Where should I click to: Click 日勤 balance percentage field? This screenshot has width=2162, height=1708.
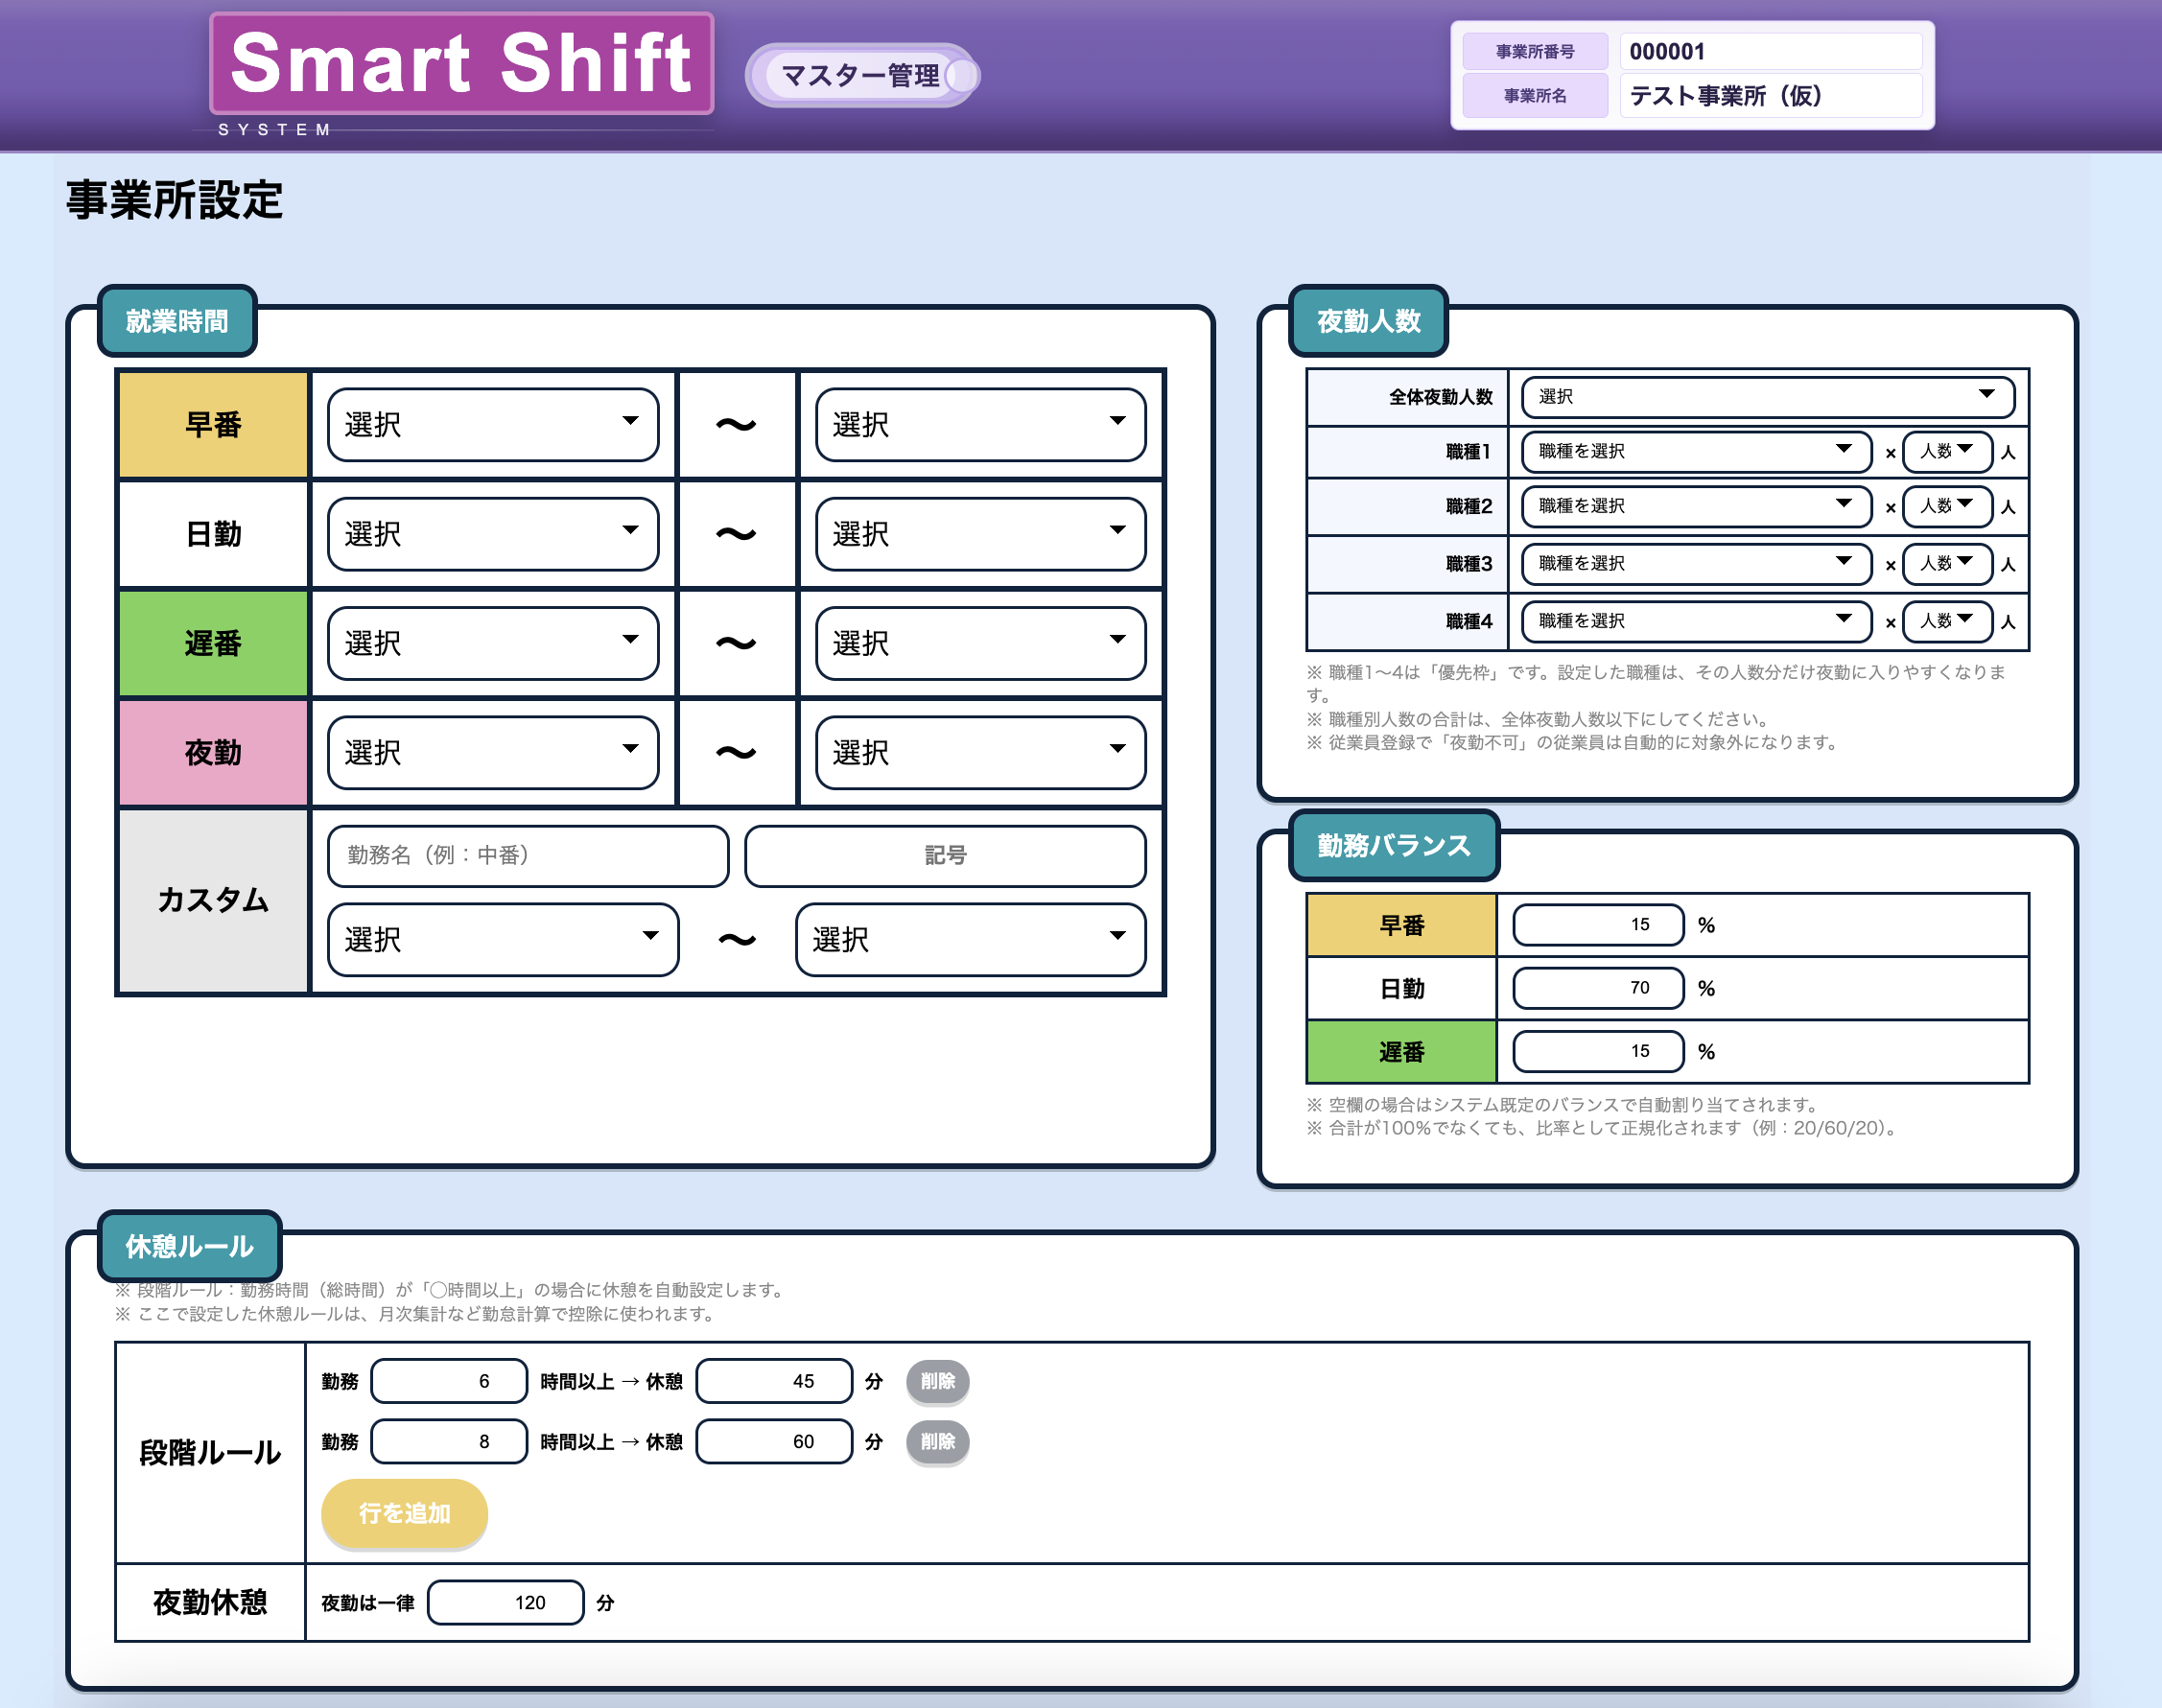tap(1597, 988)
